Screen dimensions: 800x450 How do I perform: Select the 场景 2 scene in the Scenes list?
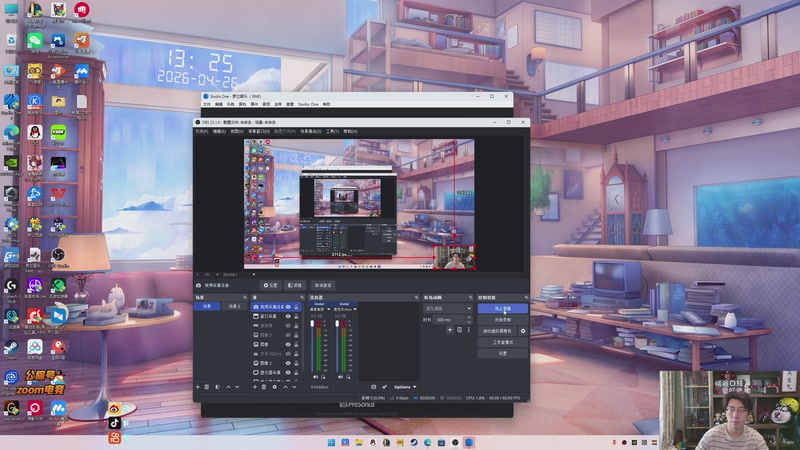(x=234, y=307)
